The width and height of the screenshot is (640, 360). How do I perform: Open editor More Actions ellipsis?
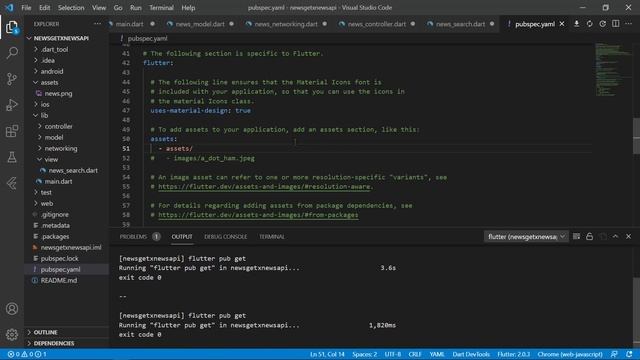pyautogui.click(x=629, y=24)
